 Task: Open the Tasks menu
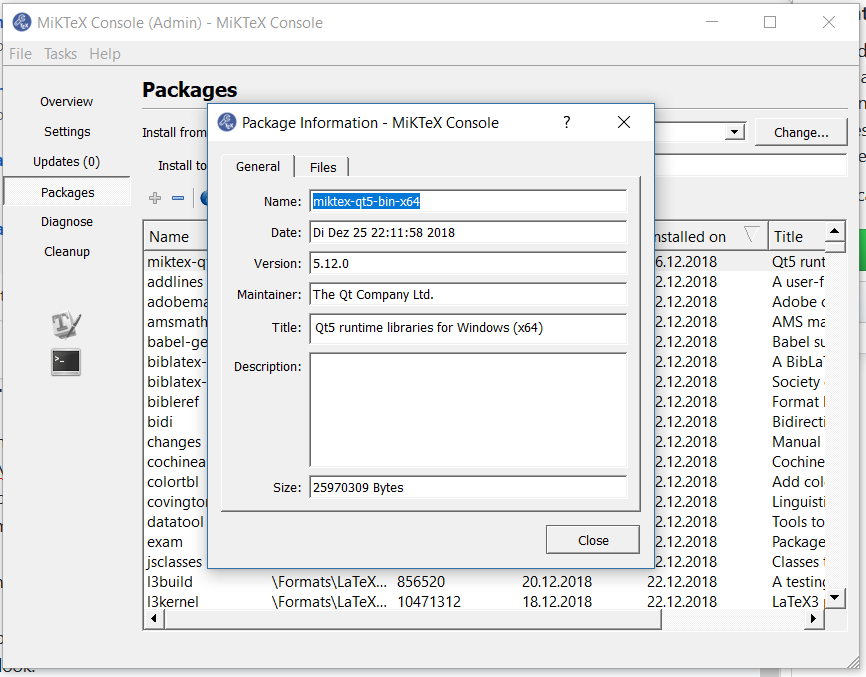coord(60,53)
